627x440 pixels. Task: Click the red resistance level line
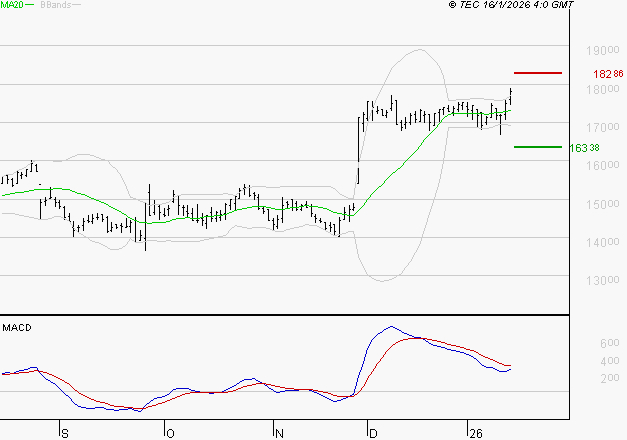click(x=538, y=73)
